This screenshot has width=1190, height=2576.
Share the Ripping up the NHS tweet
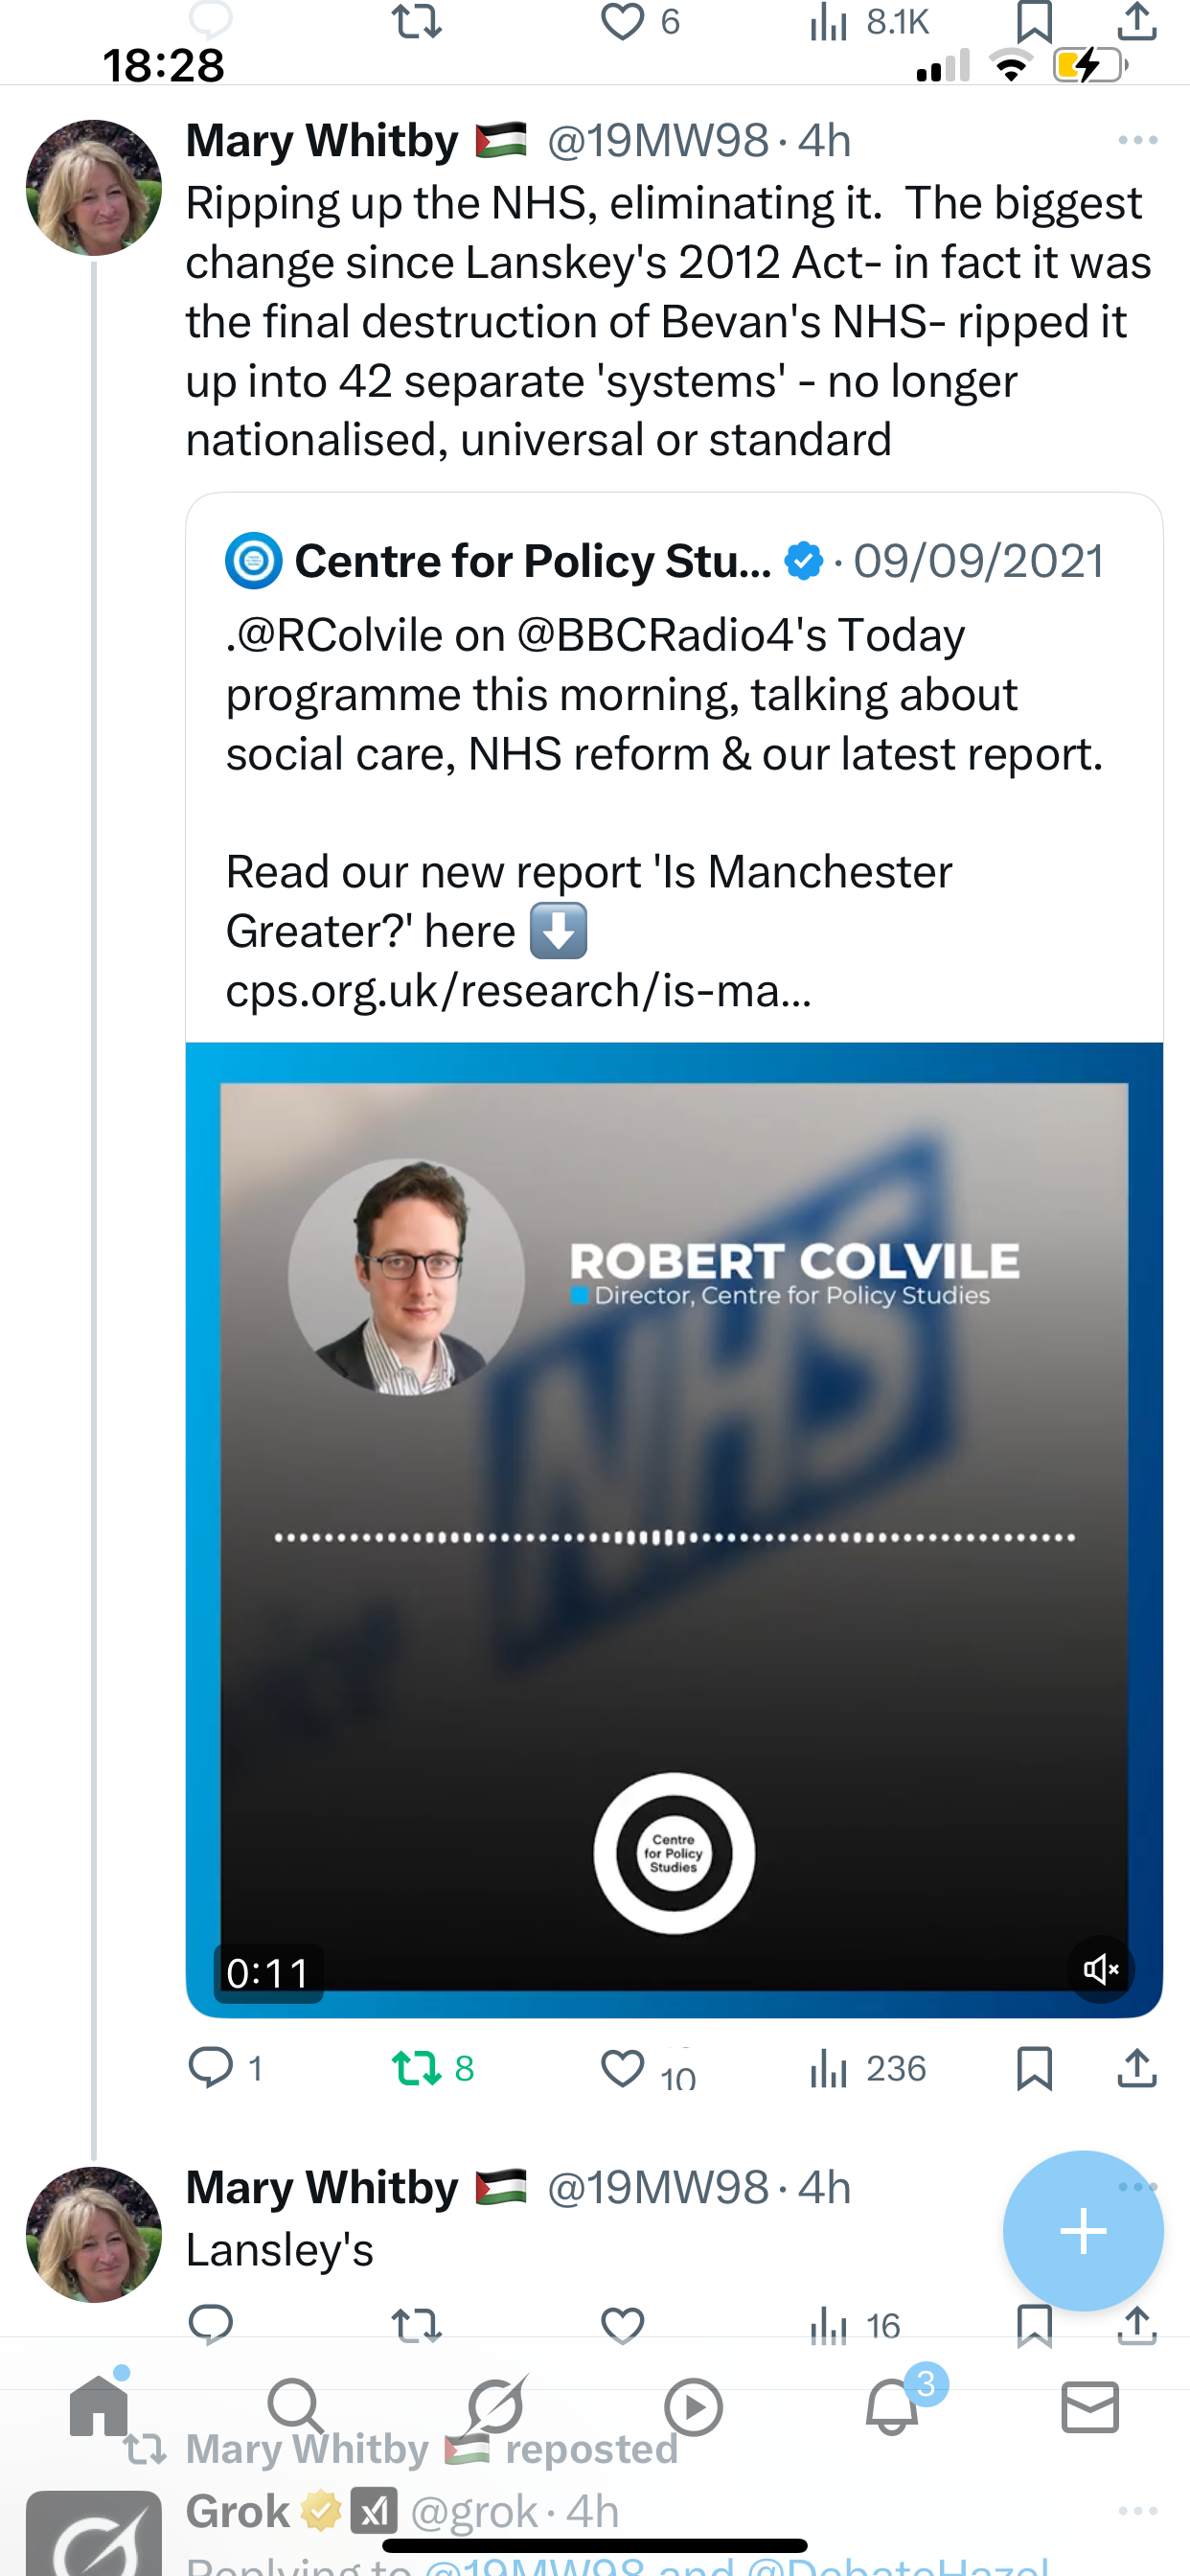[x=1137, y=2067]
